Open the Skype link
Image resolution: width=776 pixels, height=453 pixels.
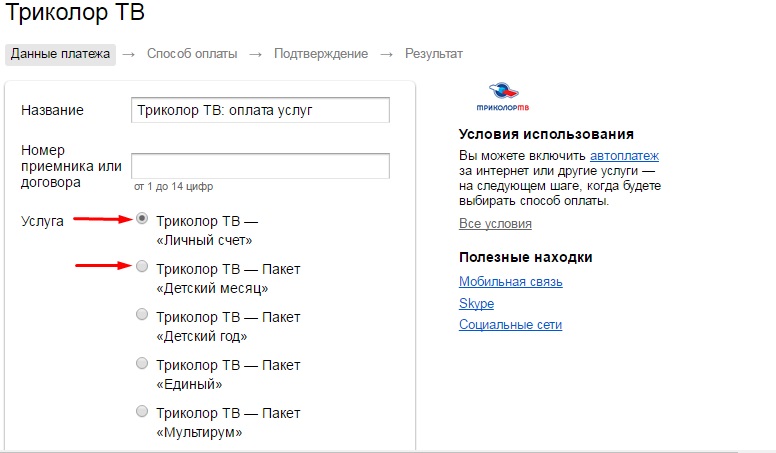tap(476, 303)
